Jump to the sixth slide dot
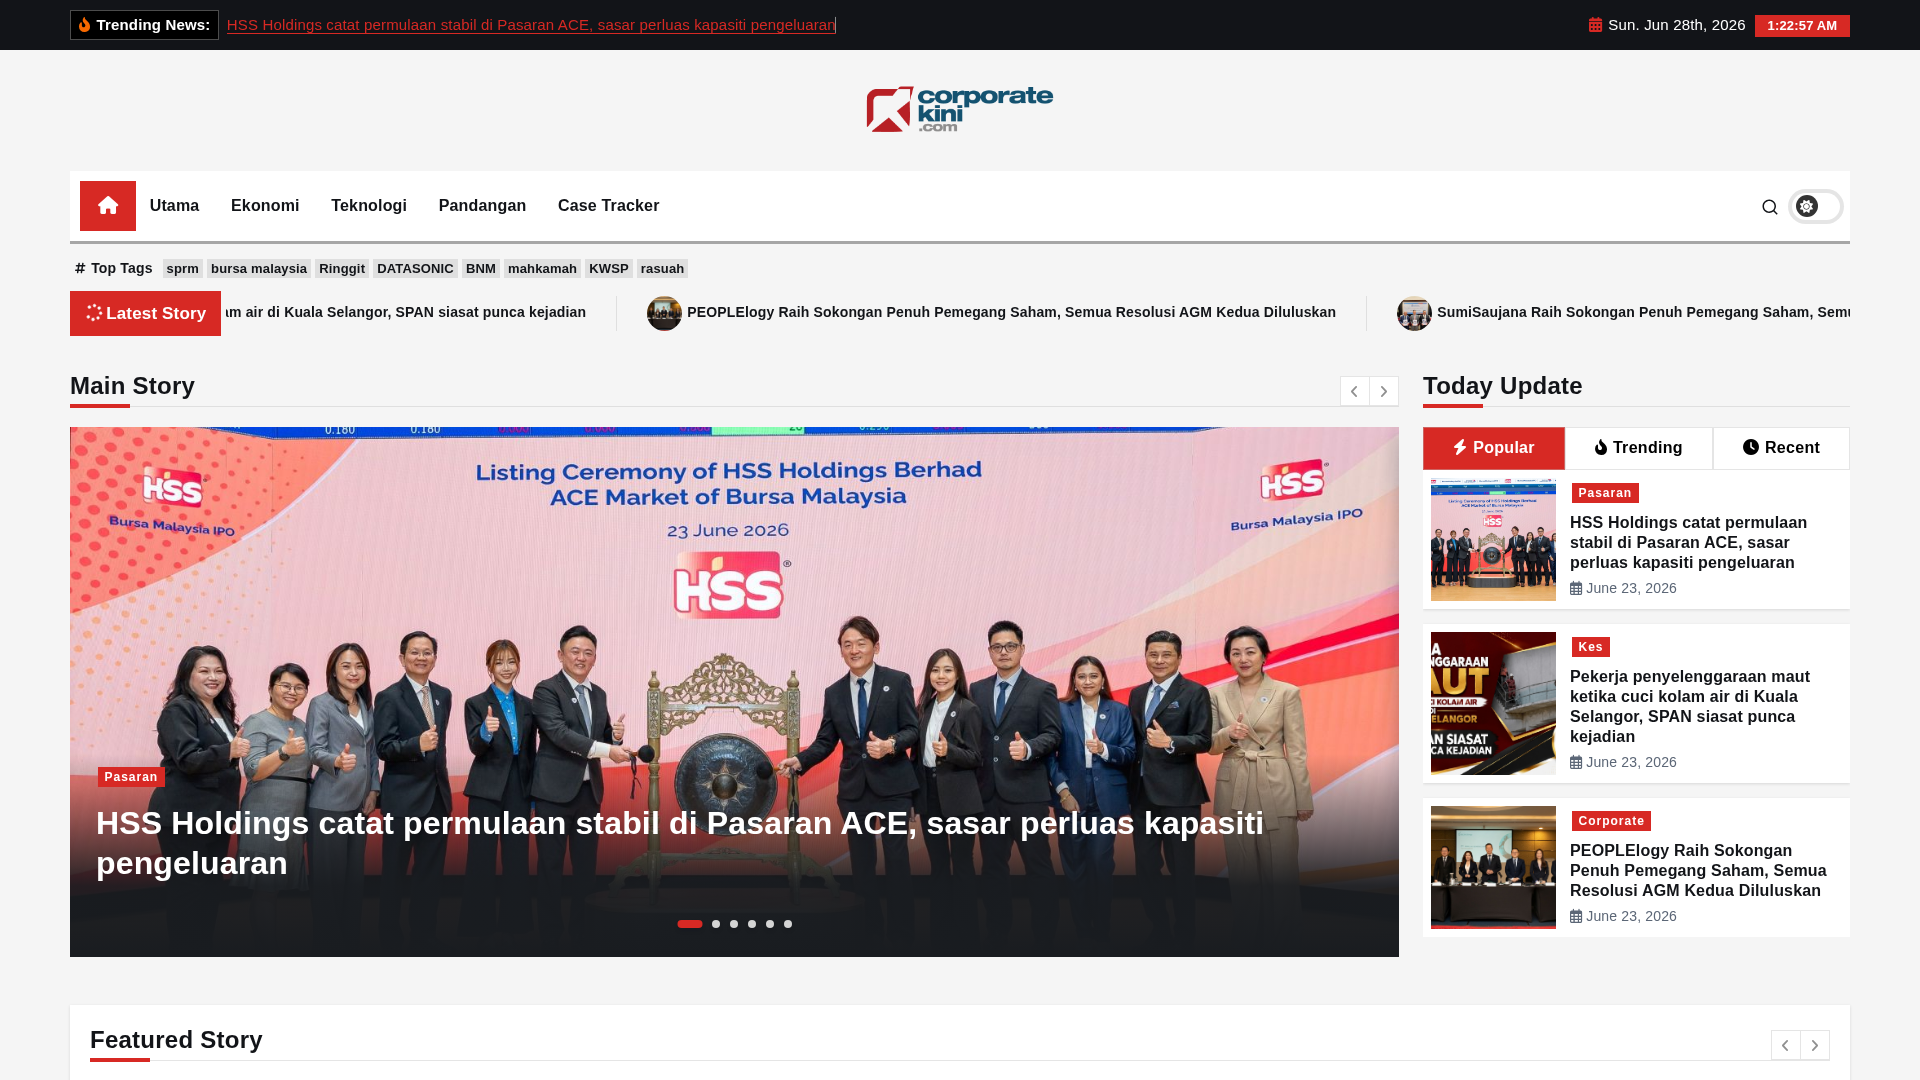Screen dimensions: 1920x1080 click(788, 924)
